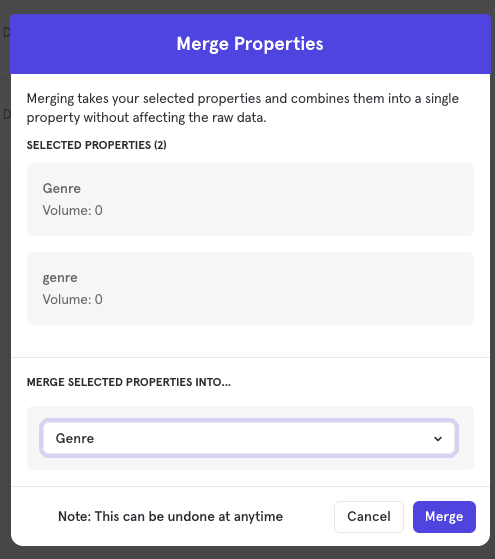
Task: Click the 'Selected Properties (2)' heading
Action: click(97, 145)
